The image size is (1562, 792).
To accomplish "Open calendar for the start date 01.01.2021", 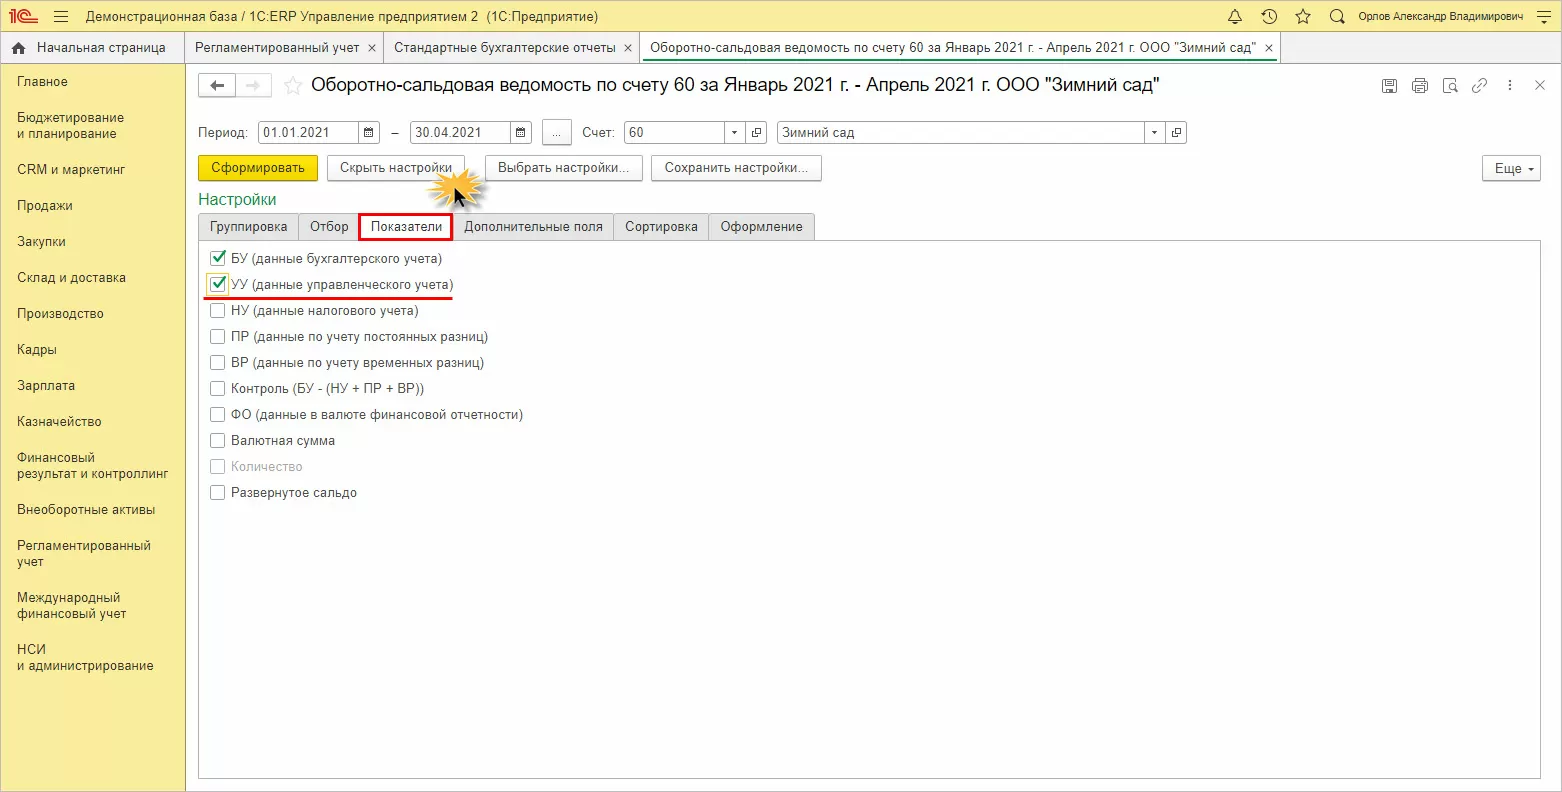I will click(x=369, y=132).
